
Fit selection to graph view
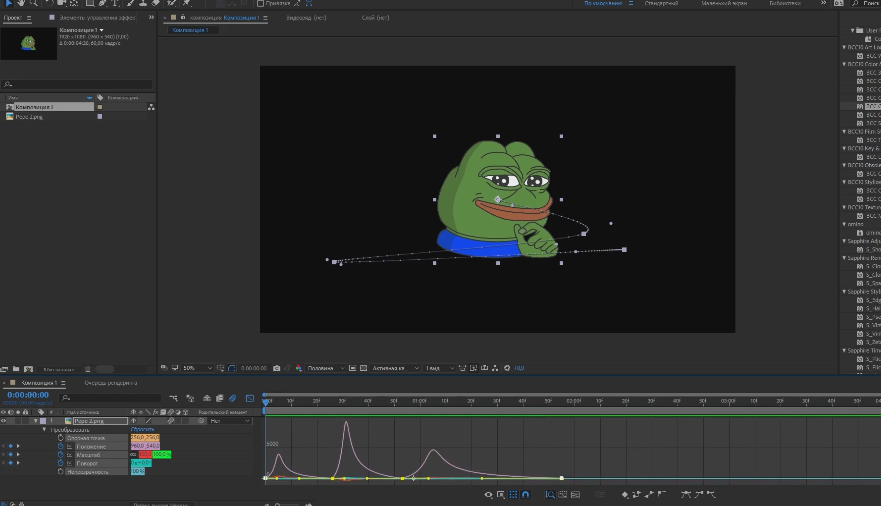coord(563,495)
